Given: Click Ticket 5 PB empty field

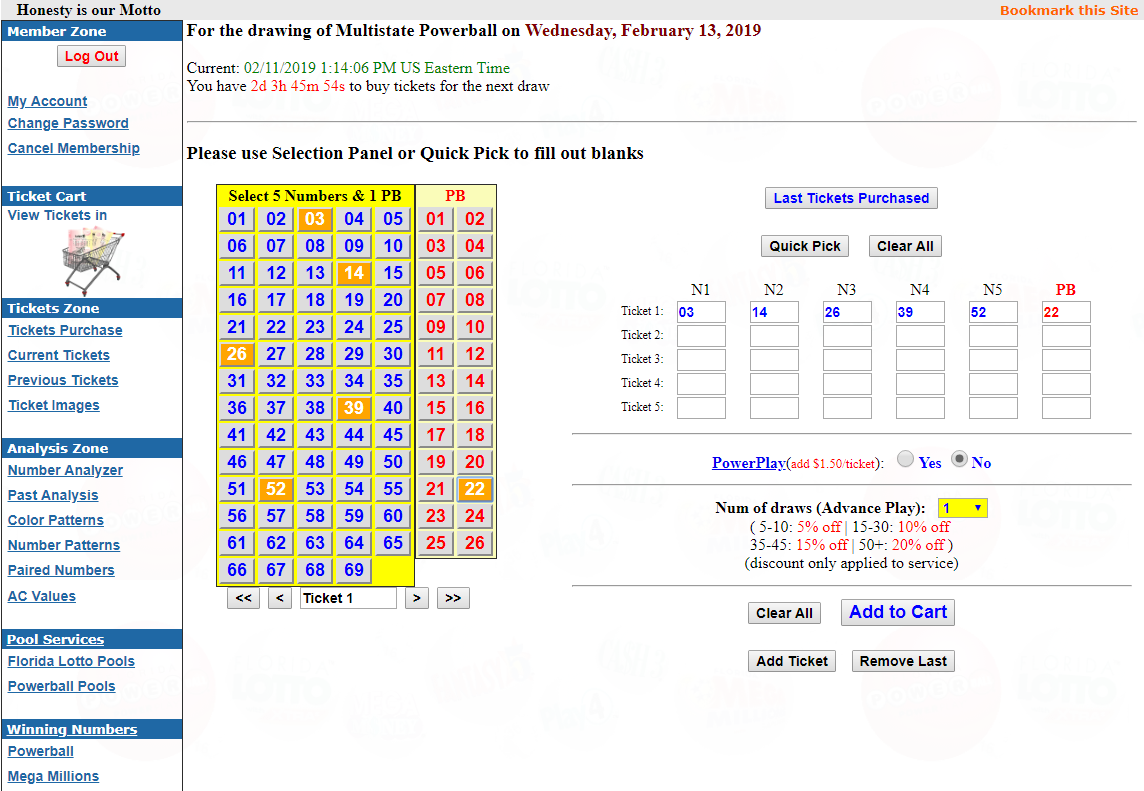Looking at the screenshot, I should tap(1066, 408).
